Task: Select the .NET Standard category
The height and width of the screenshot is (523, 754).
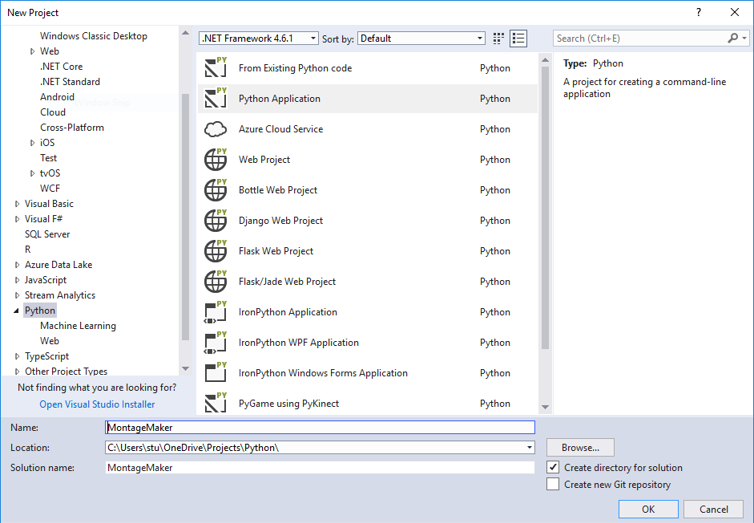Action: [70, 82]
